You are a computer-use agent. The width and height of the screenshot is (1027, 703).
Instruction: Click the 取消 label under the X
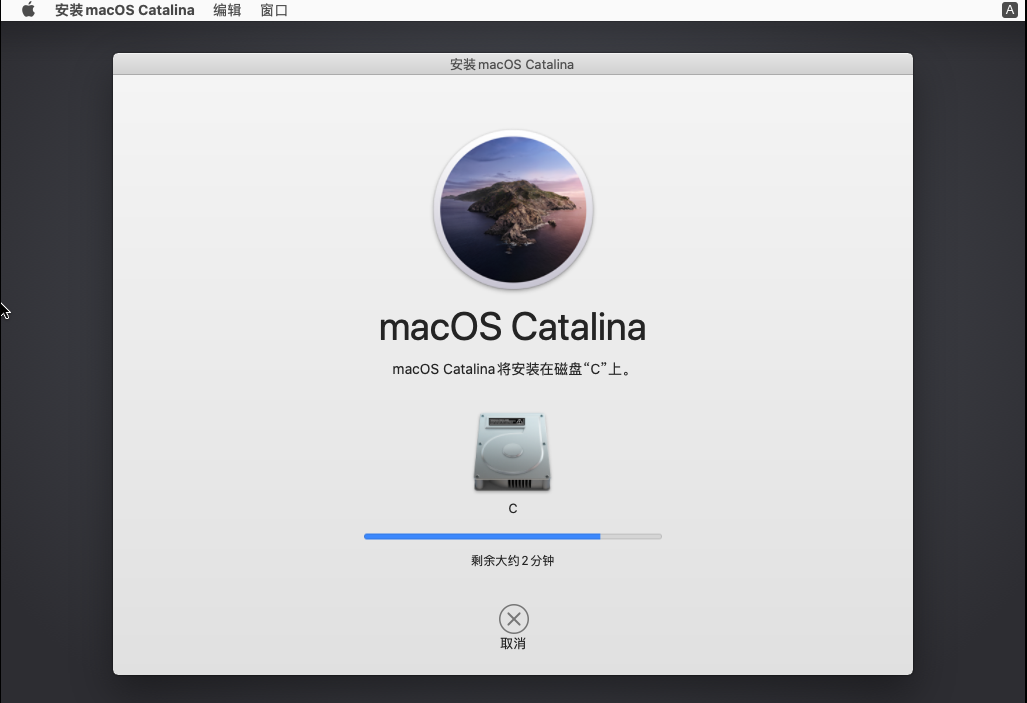[x=513, y=643]
